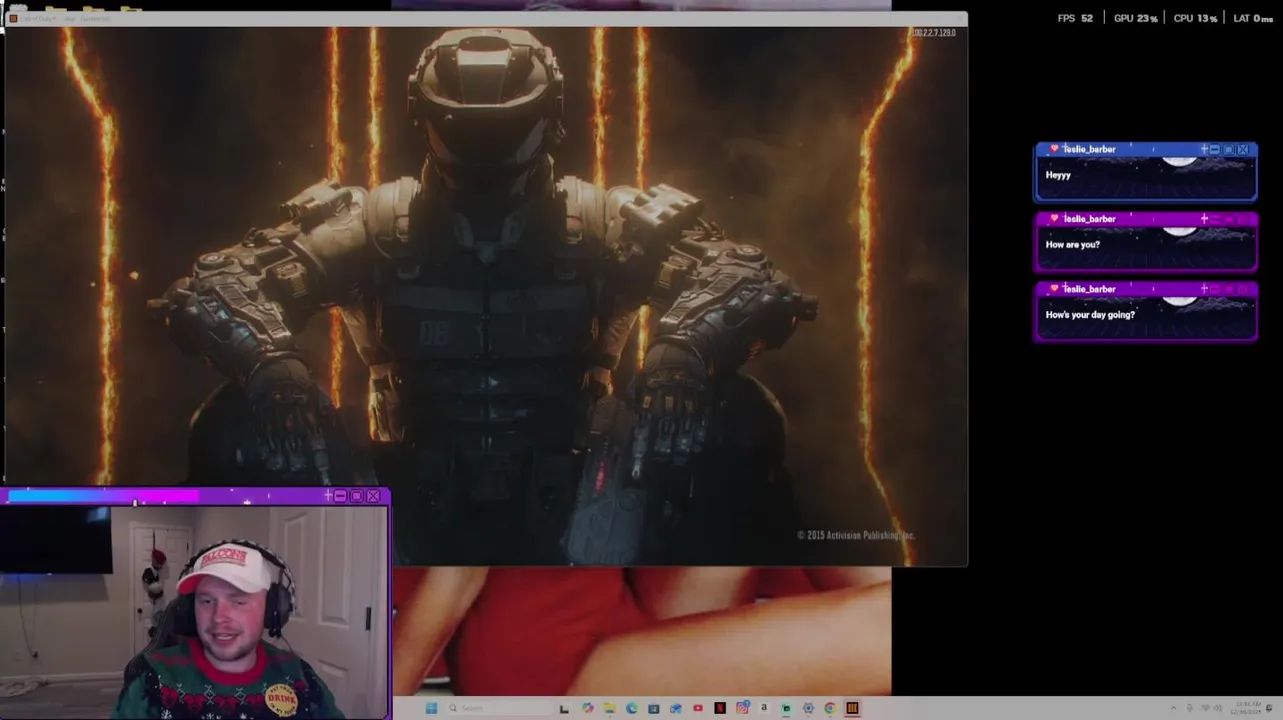Close the Heyyy chat card
The height and width of the screenshot is (720, 1283).
[x=1243, y=149]
